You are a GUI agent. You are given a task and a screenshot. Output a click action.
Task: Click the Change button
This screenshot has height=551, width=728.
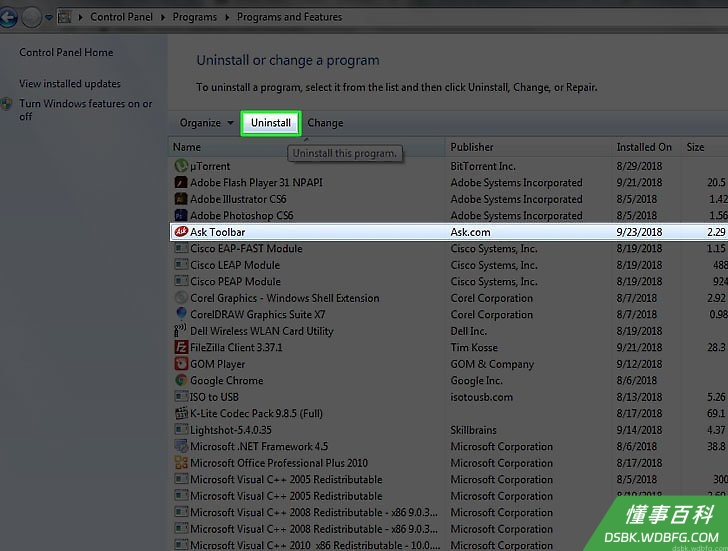coord(325,123)
